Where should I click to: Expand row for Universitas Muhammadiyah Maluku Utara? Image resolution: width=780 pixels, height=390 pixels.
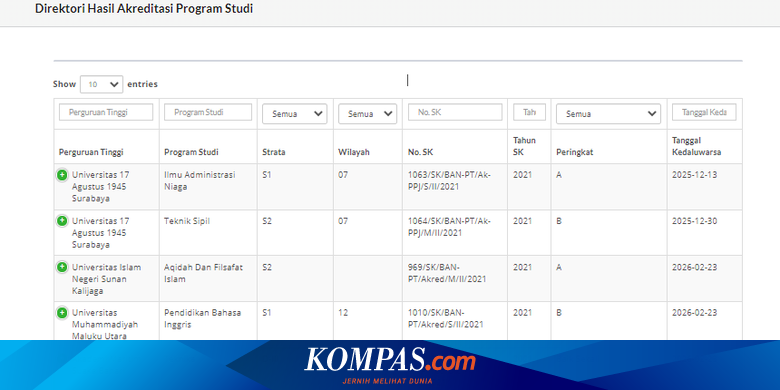click(x=62, y=313)
